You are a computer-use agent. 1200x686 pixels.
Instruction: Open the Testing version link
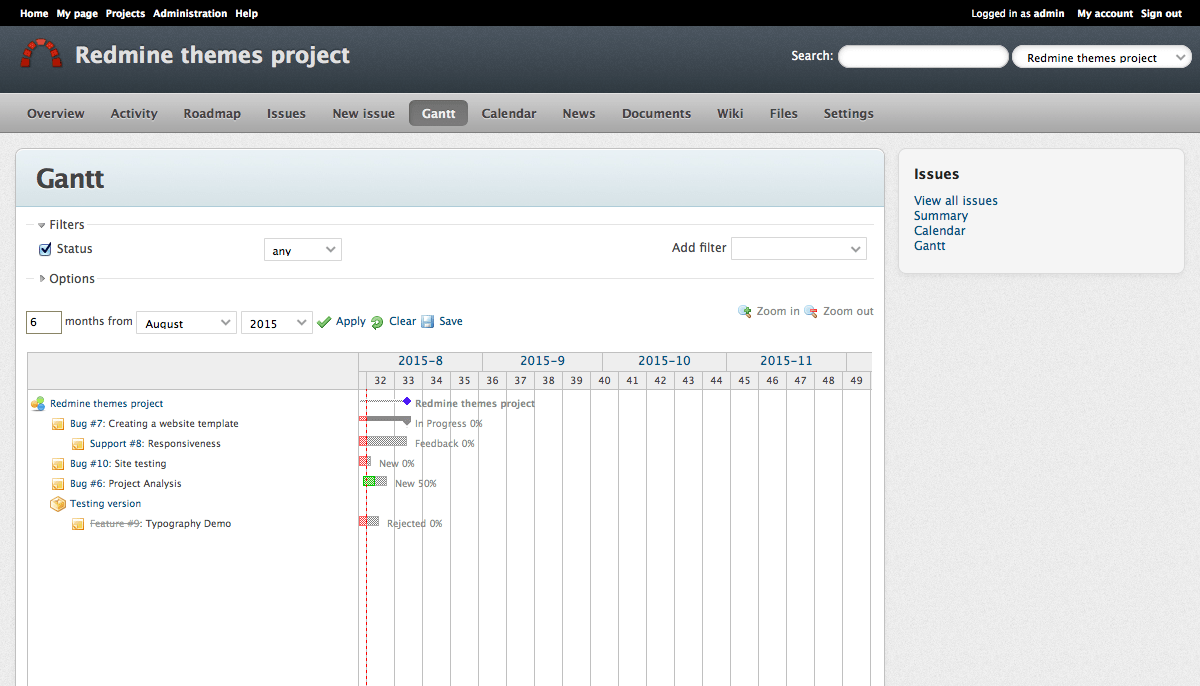105,504
